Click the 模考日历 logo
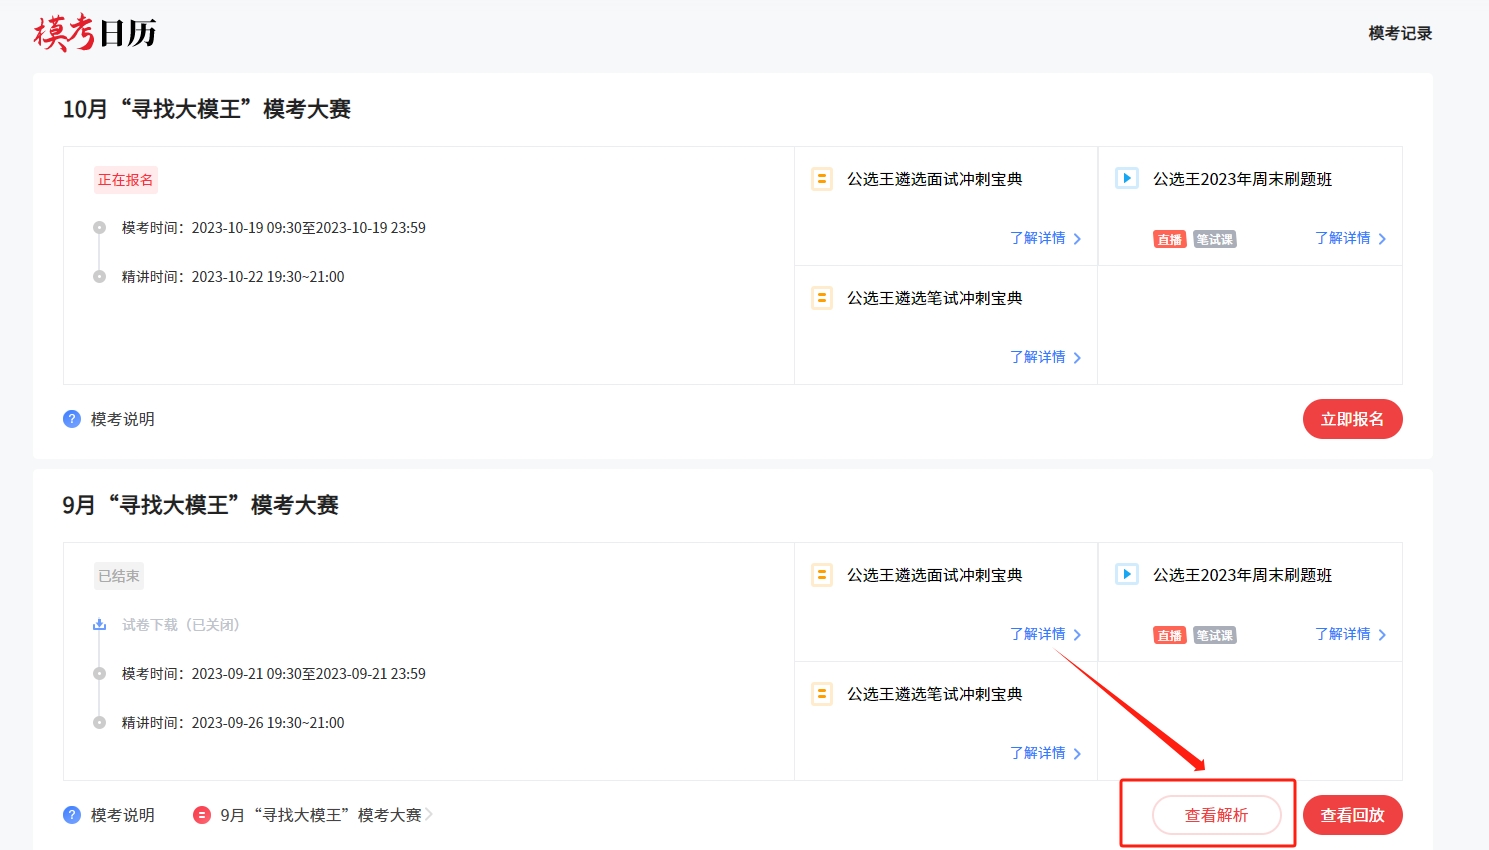 [x=95, y=33]
